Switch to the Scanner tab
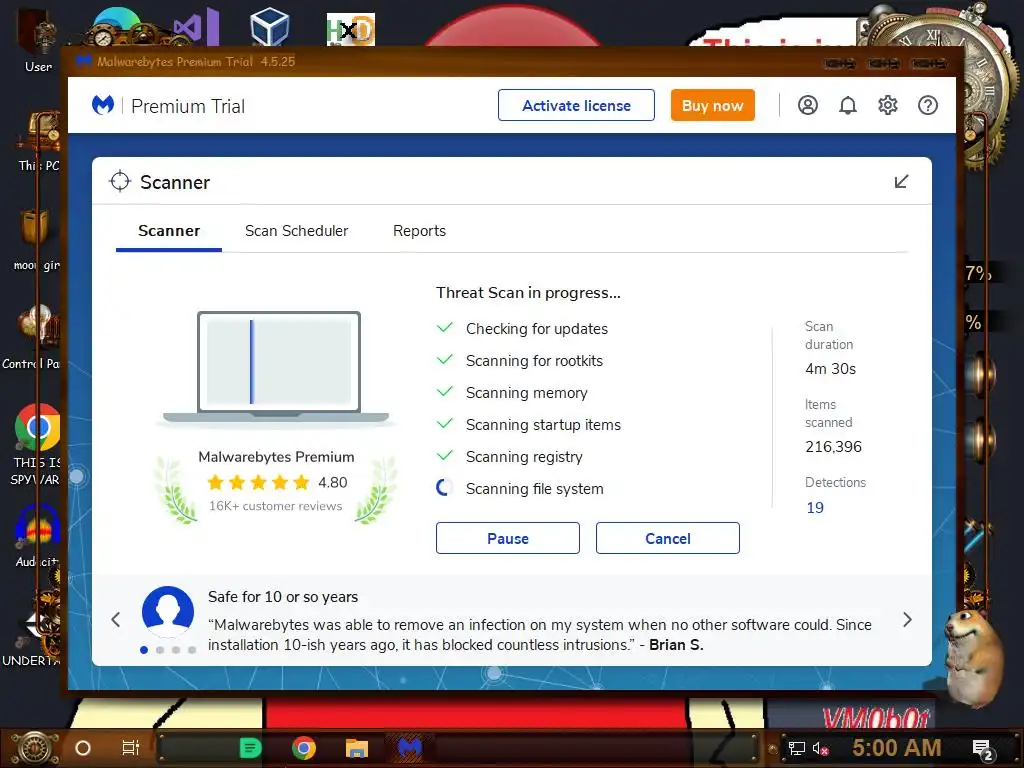Image resolution: width=1024 pixels, height=768 pixels. [x=169, y=231]
